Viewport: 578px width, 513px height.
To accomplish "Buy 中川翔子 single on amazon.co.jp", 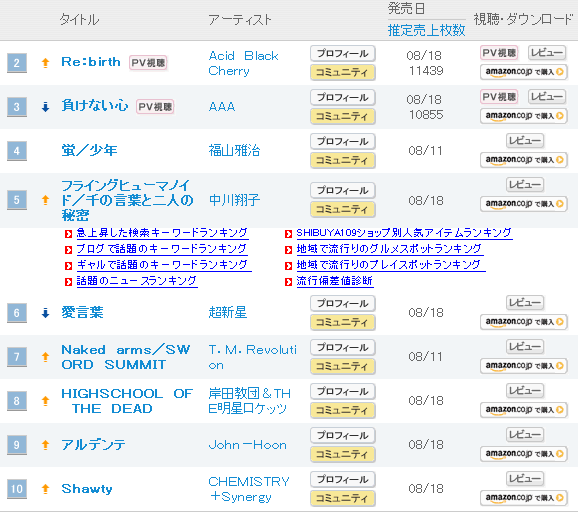I will coord(523,203).
